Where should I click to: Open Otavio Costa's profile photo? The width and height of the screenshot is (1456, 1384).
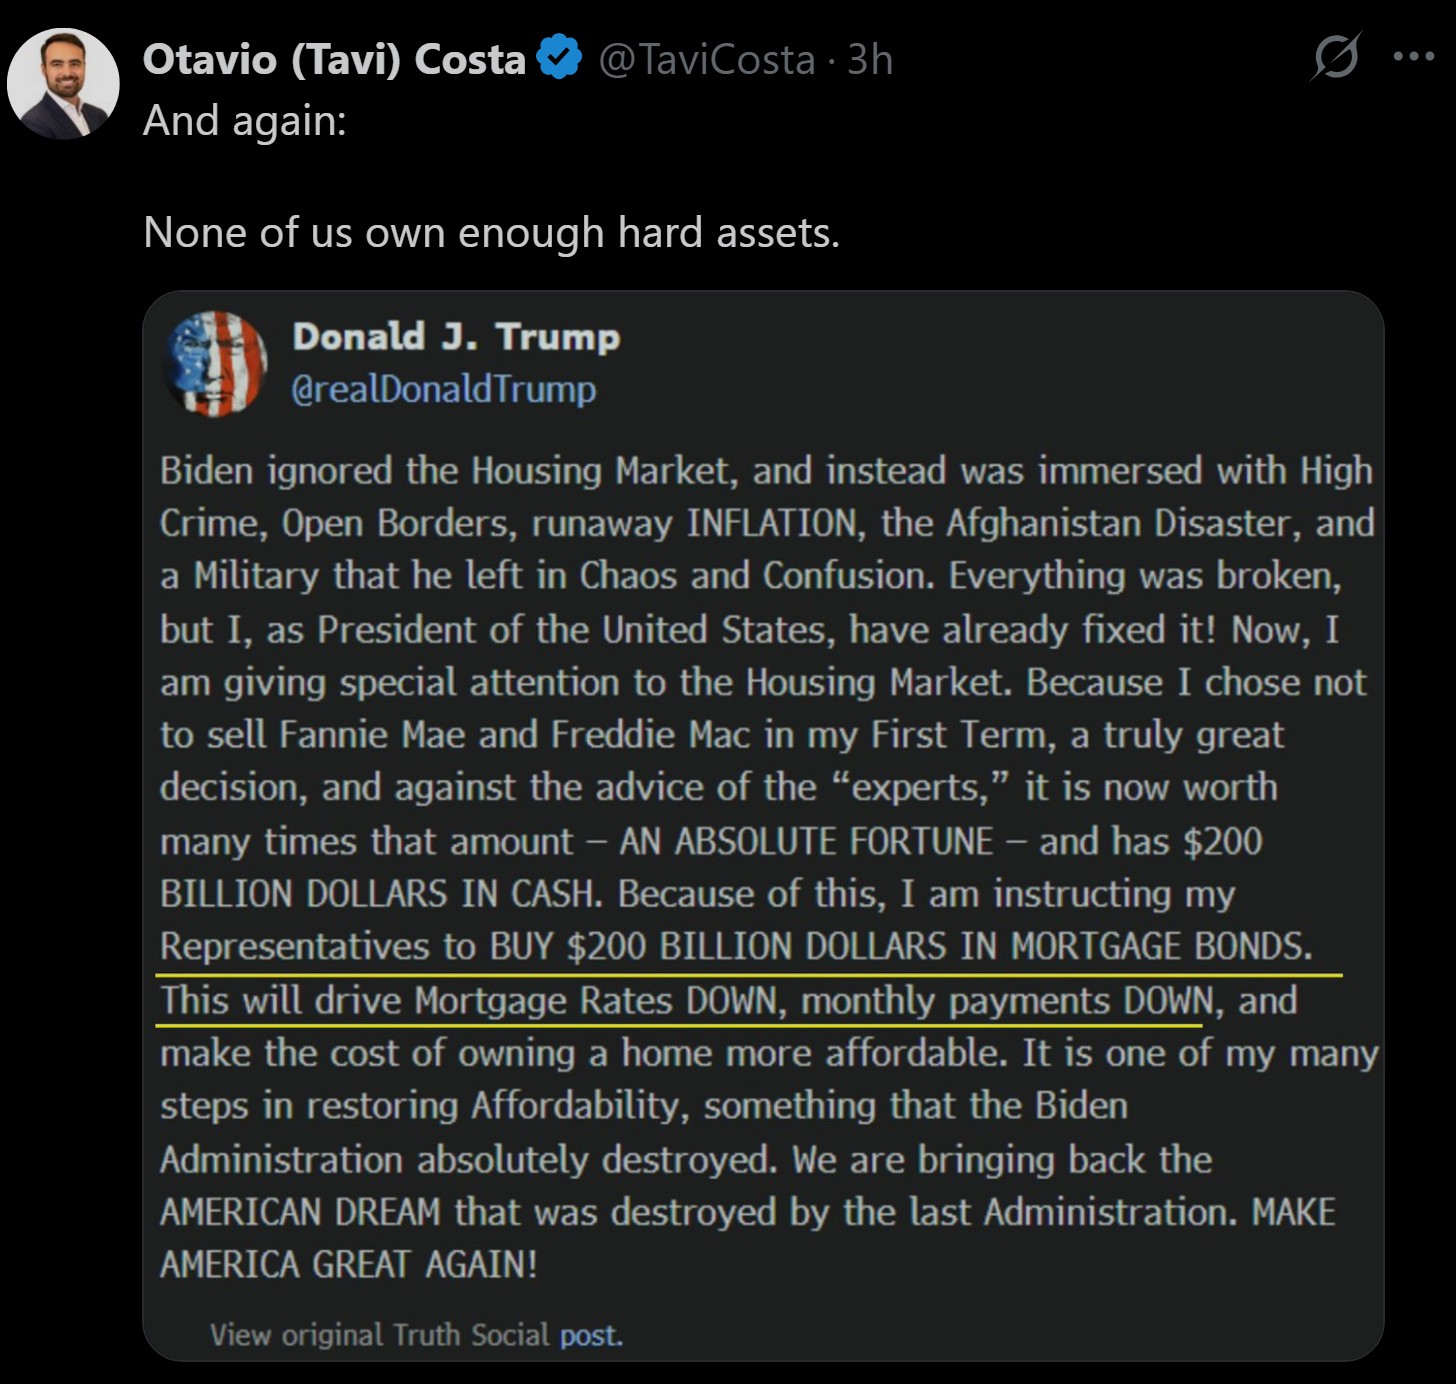tap(63, 84)
